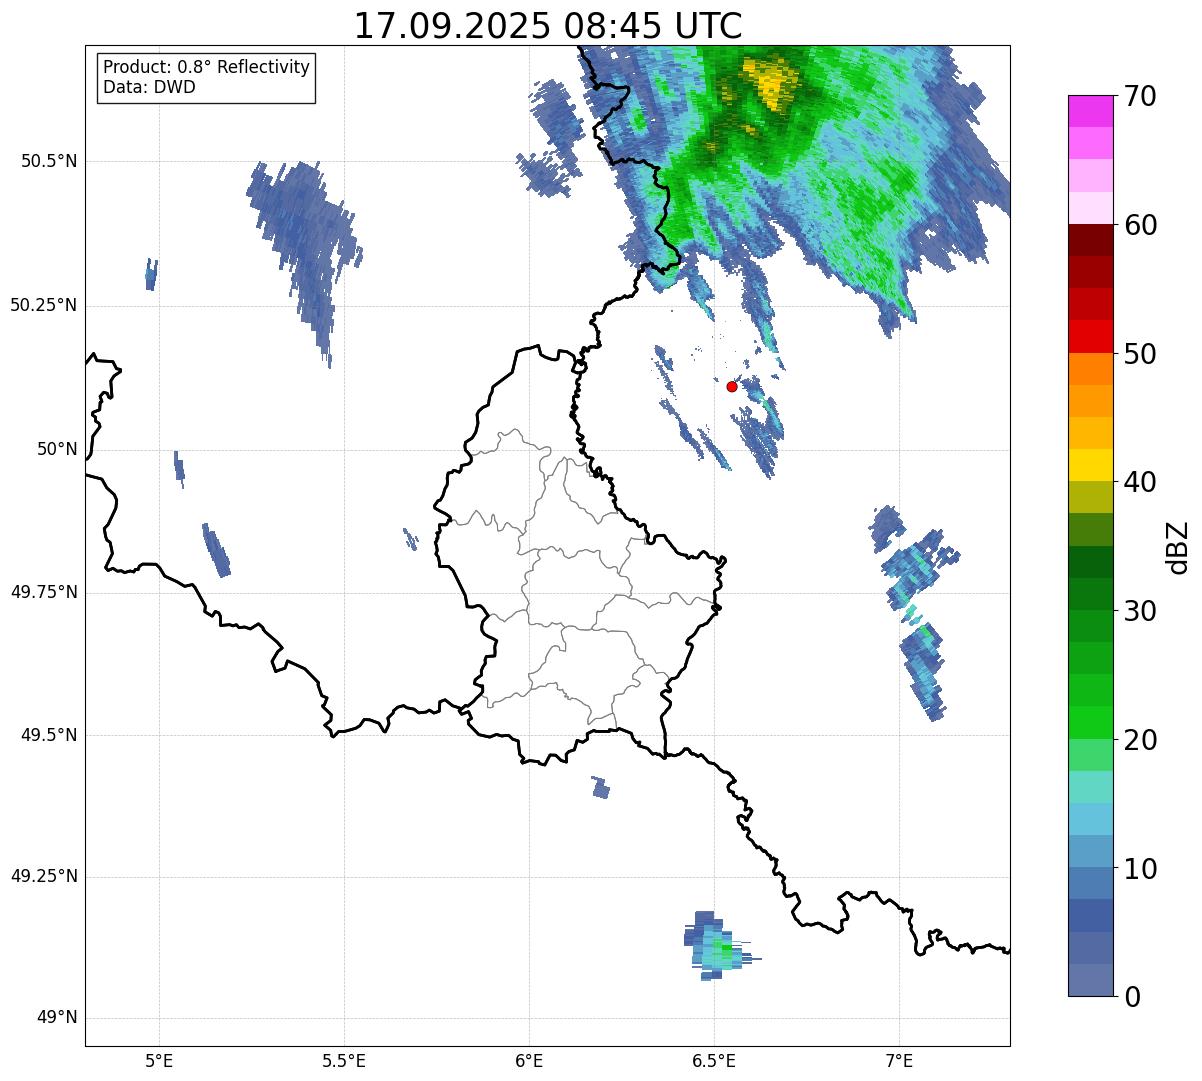Viewport: 1202px width, 1081px height.
Task: Click the colorbar 0 tick label
Action: click(1132, 998)
